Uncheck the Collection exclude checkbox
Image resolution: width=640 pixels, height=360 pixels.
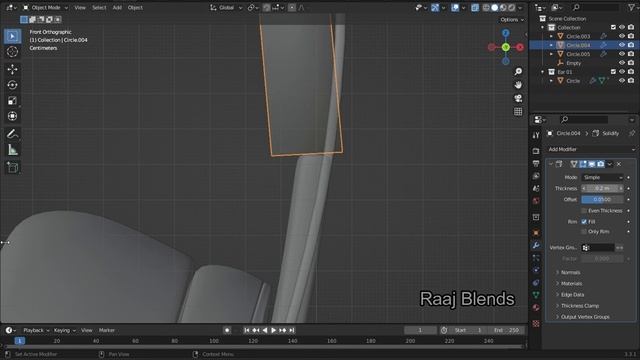(x=613, y=27)
